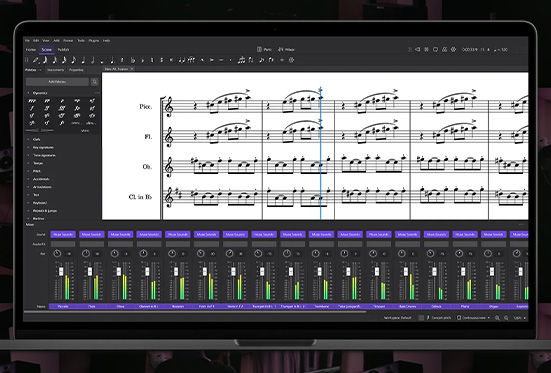Adjust the Oboe volume fader
Viewport: 551px width, 373px height.
[119, 272]
